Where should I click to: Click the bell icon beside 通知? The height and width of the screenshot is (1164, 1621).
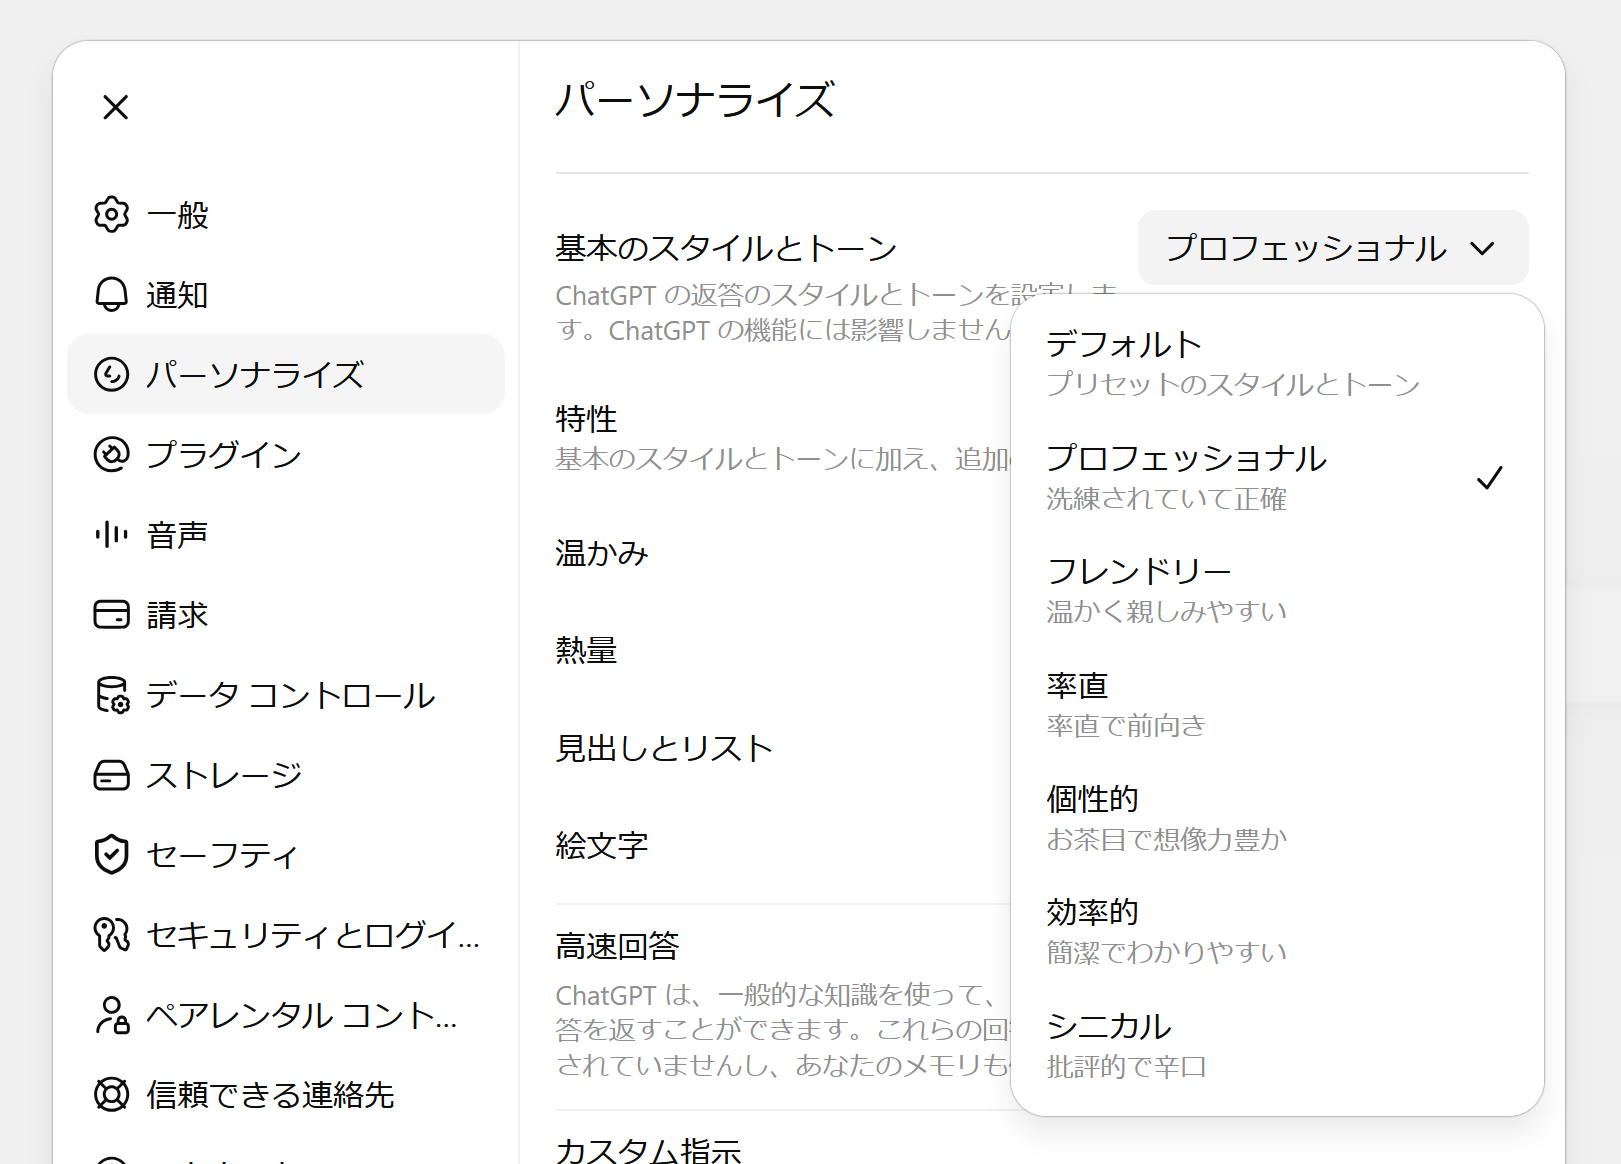point(112,295)
